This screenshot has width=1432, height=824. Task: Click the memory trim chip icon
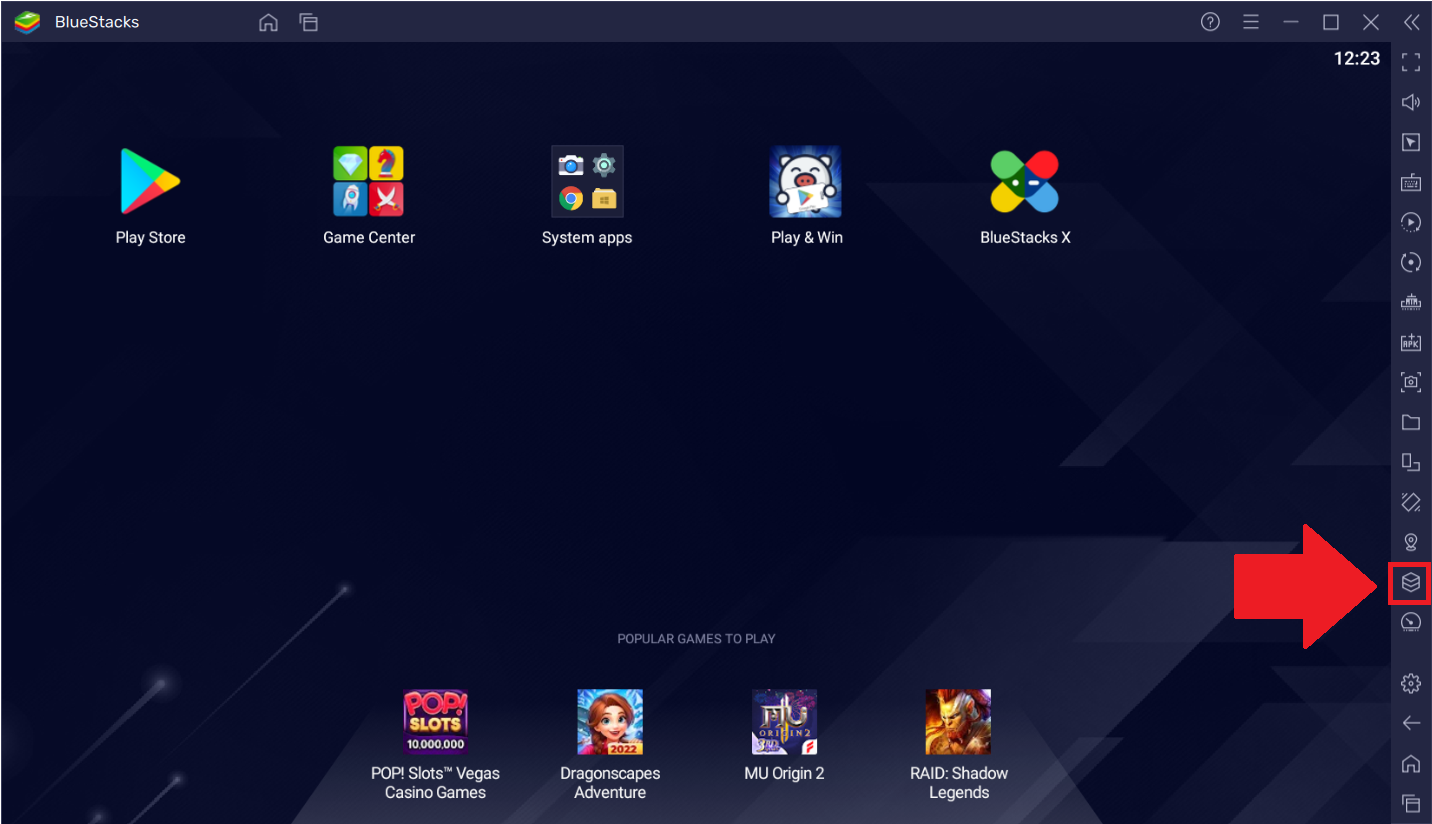1411,302
